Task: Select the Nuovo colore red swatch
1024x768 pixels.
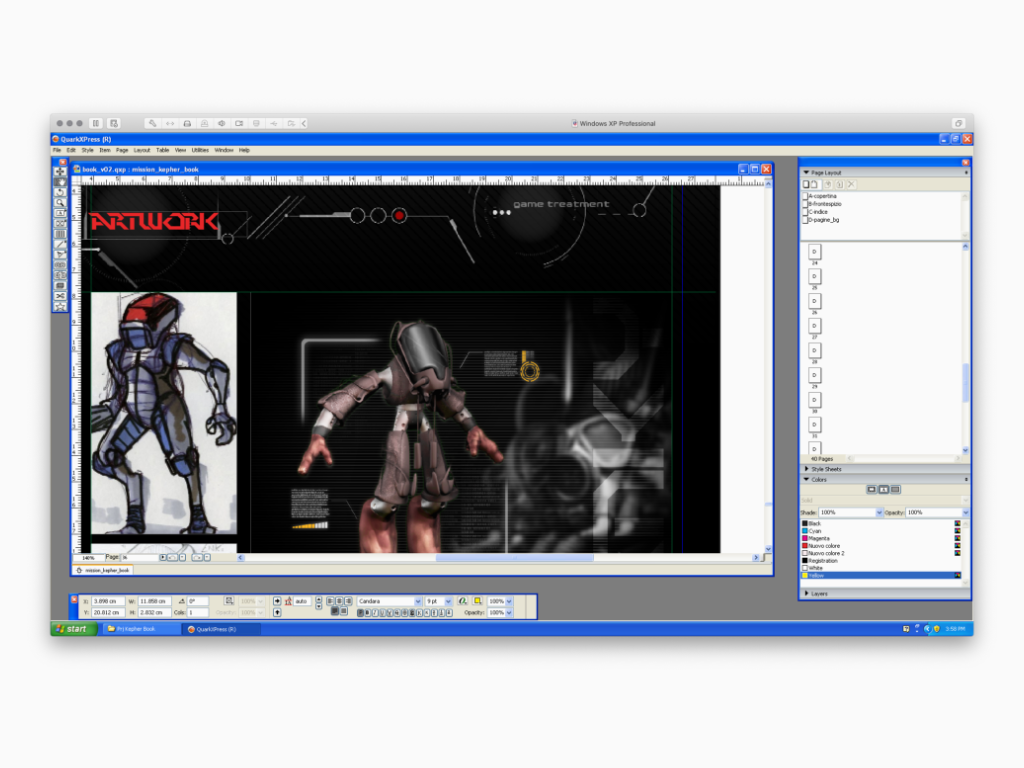Action: click(x=805, y=546)
